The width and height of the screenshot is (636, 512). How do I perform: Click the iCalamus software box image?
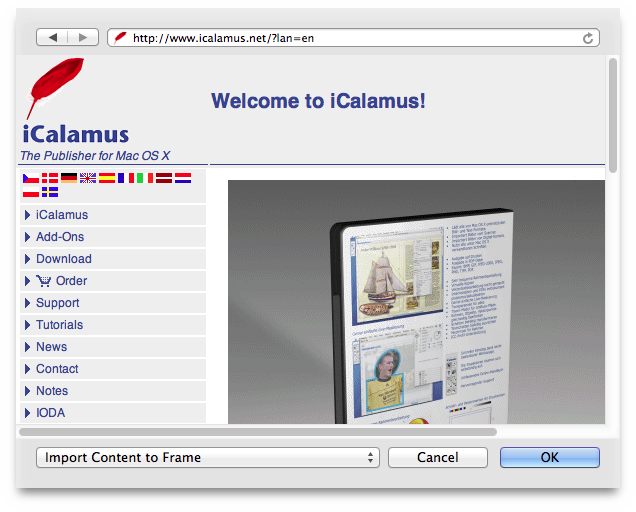(x=416, y=302)
